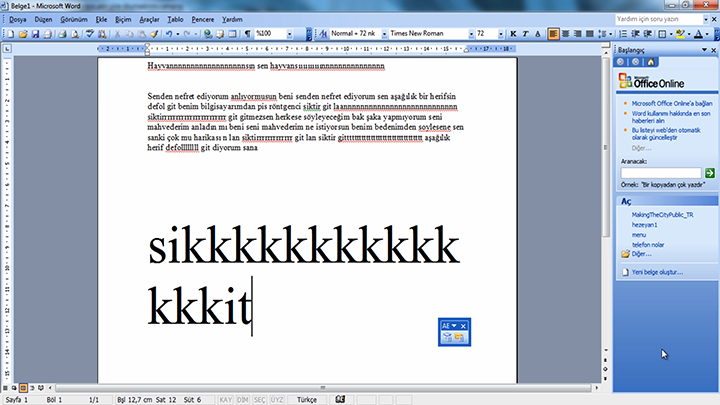720x405 pixels.
Task: Open the Biçim menu
Action: click(123, 19)
